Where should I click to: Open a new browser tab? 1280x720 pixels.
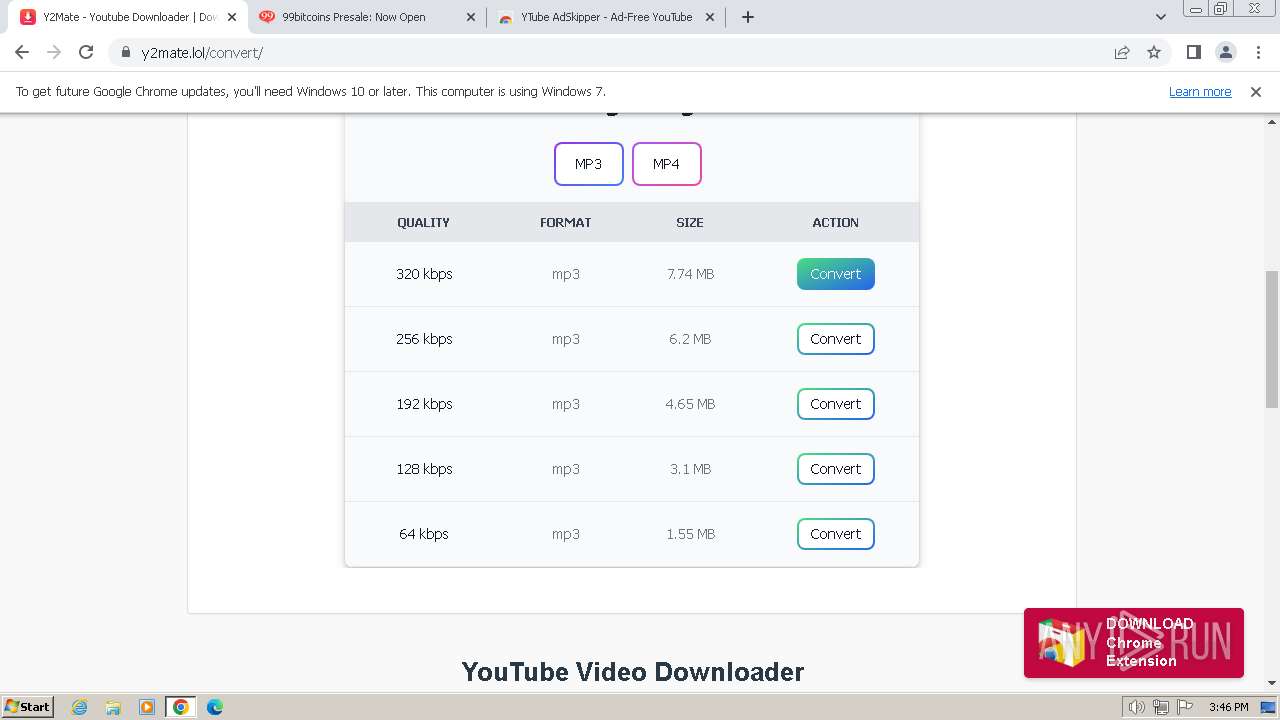(747, 17)
